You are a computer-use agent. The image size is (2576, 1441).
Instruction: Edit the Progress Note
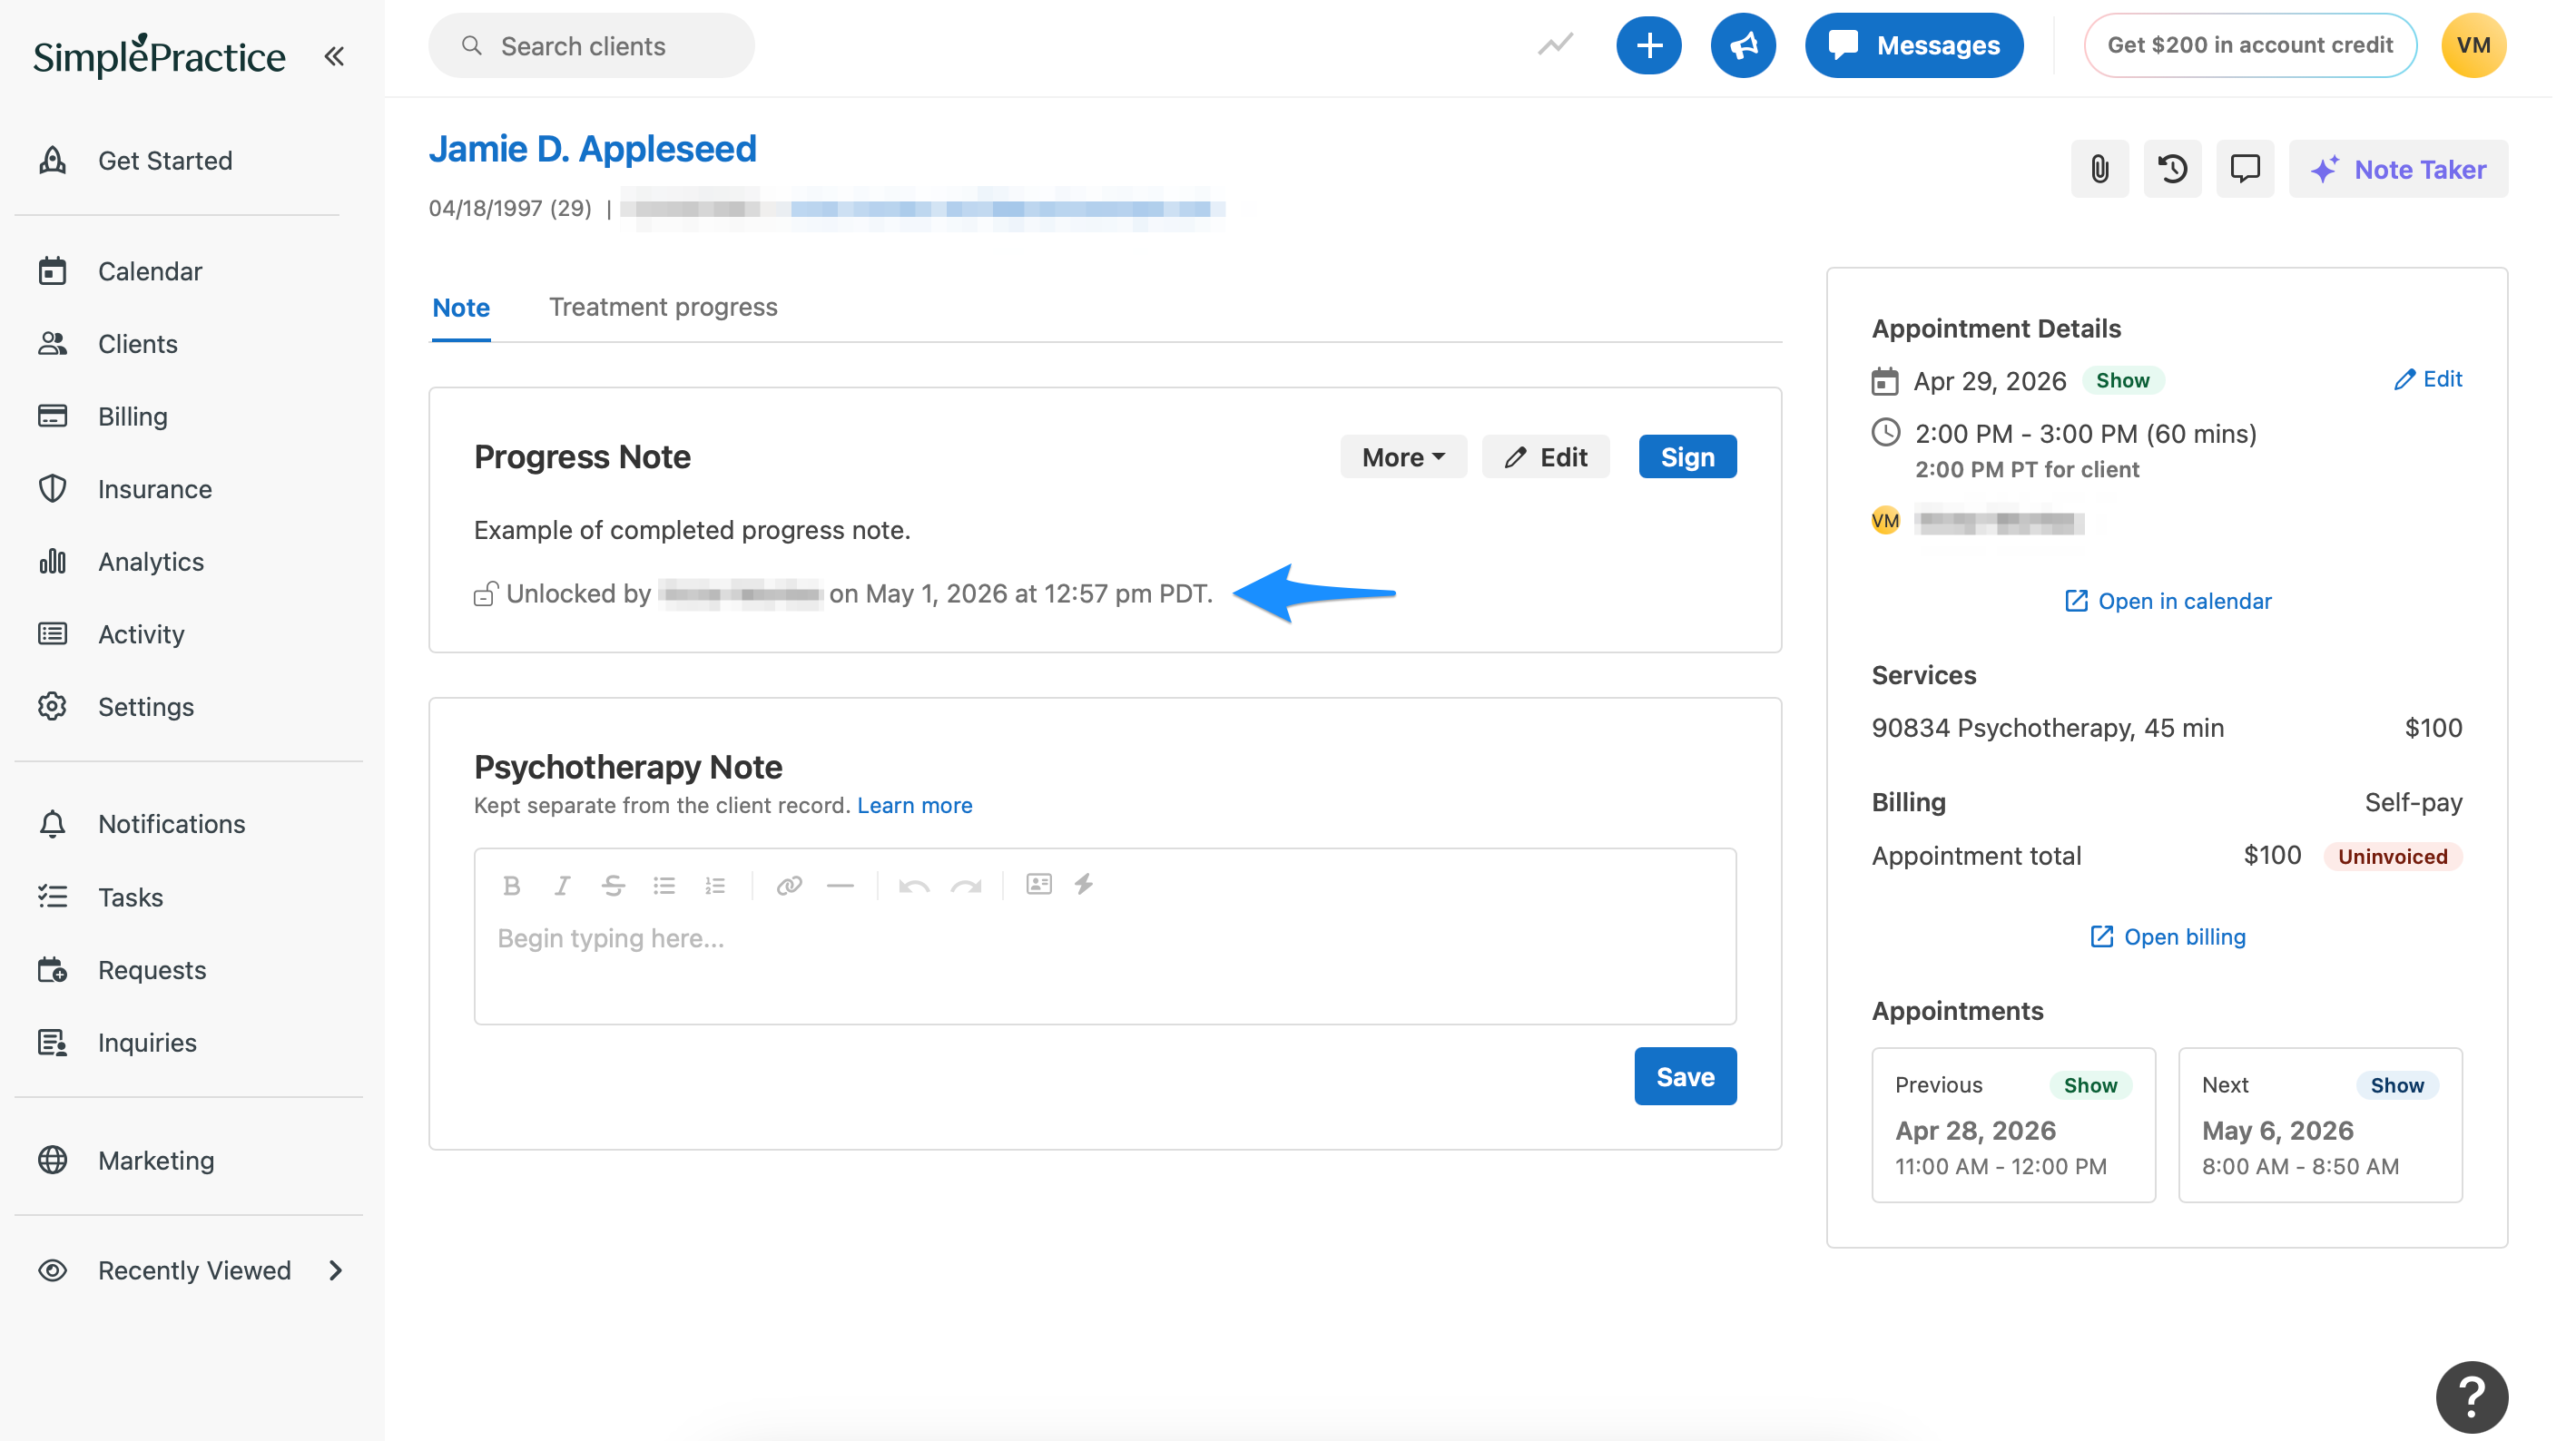tap(1546, 457)
